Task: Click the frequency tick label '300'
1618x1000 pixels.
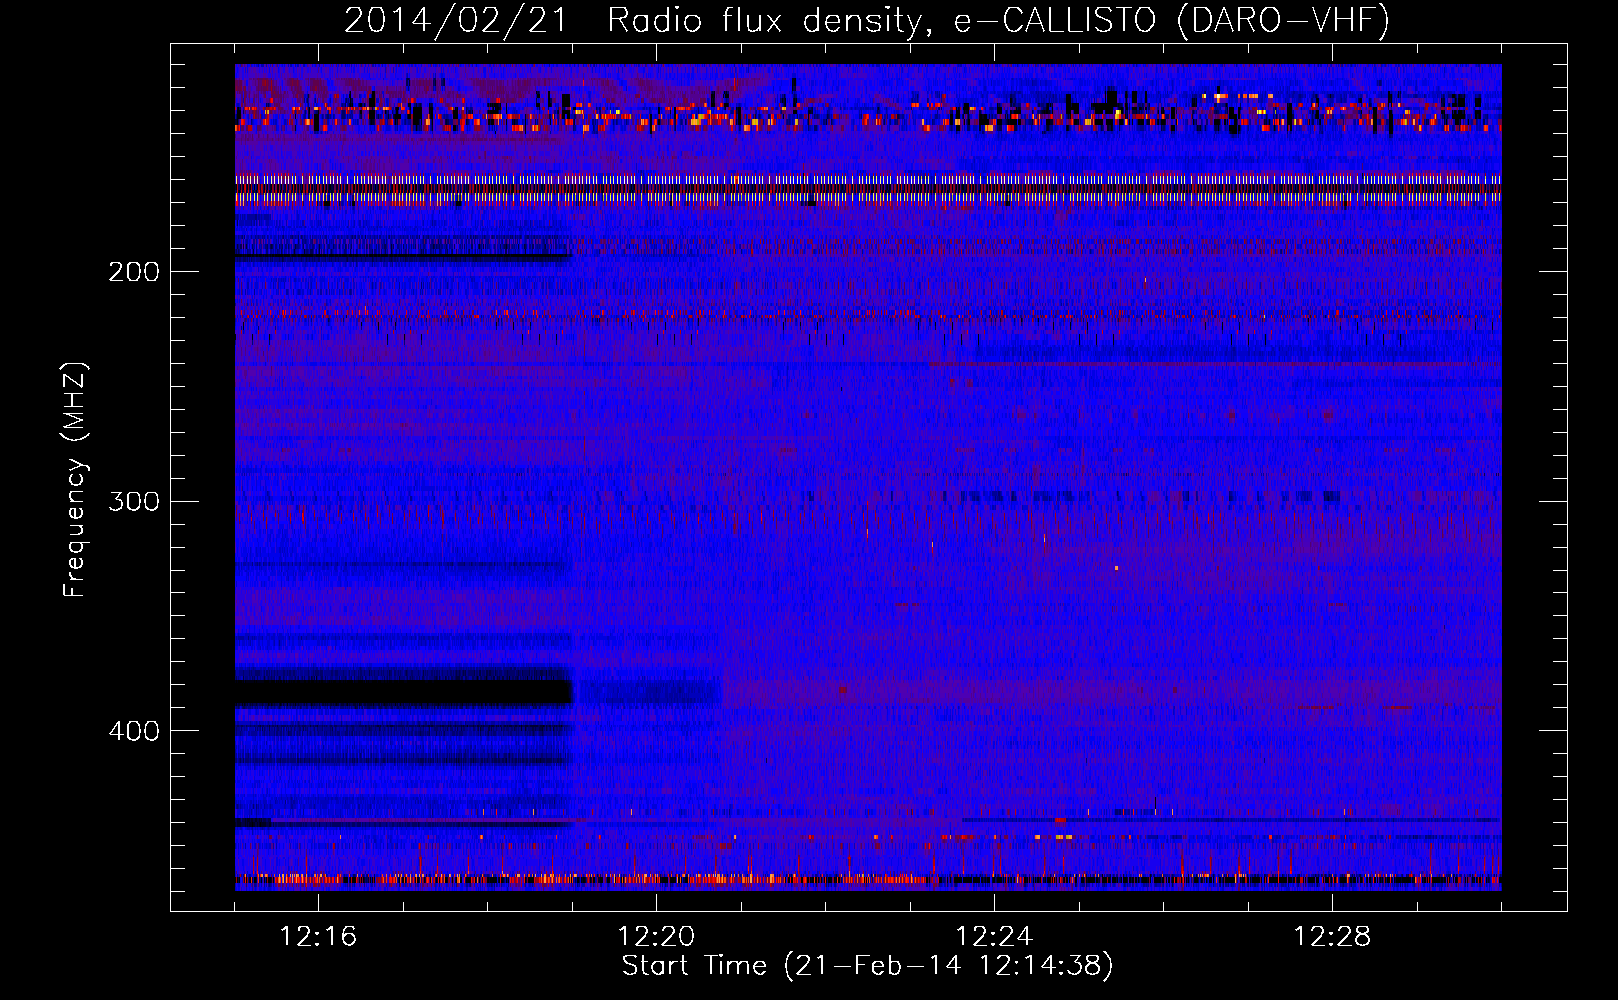Action: (134, 501)
